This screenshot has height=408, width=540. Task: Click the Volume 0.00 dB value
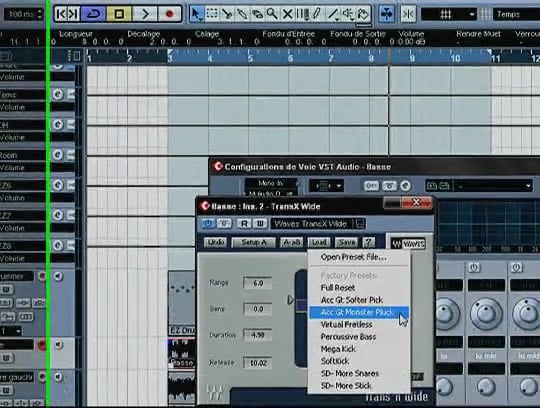click(412, 42)
